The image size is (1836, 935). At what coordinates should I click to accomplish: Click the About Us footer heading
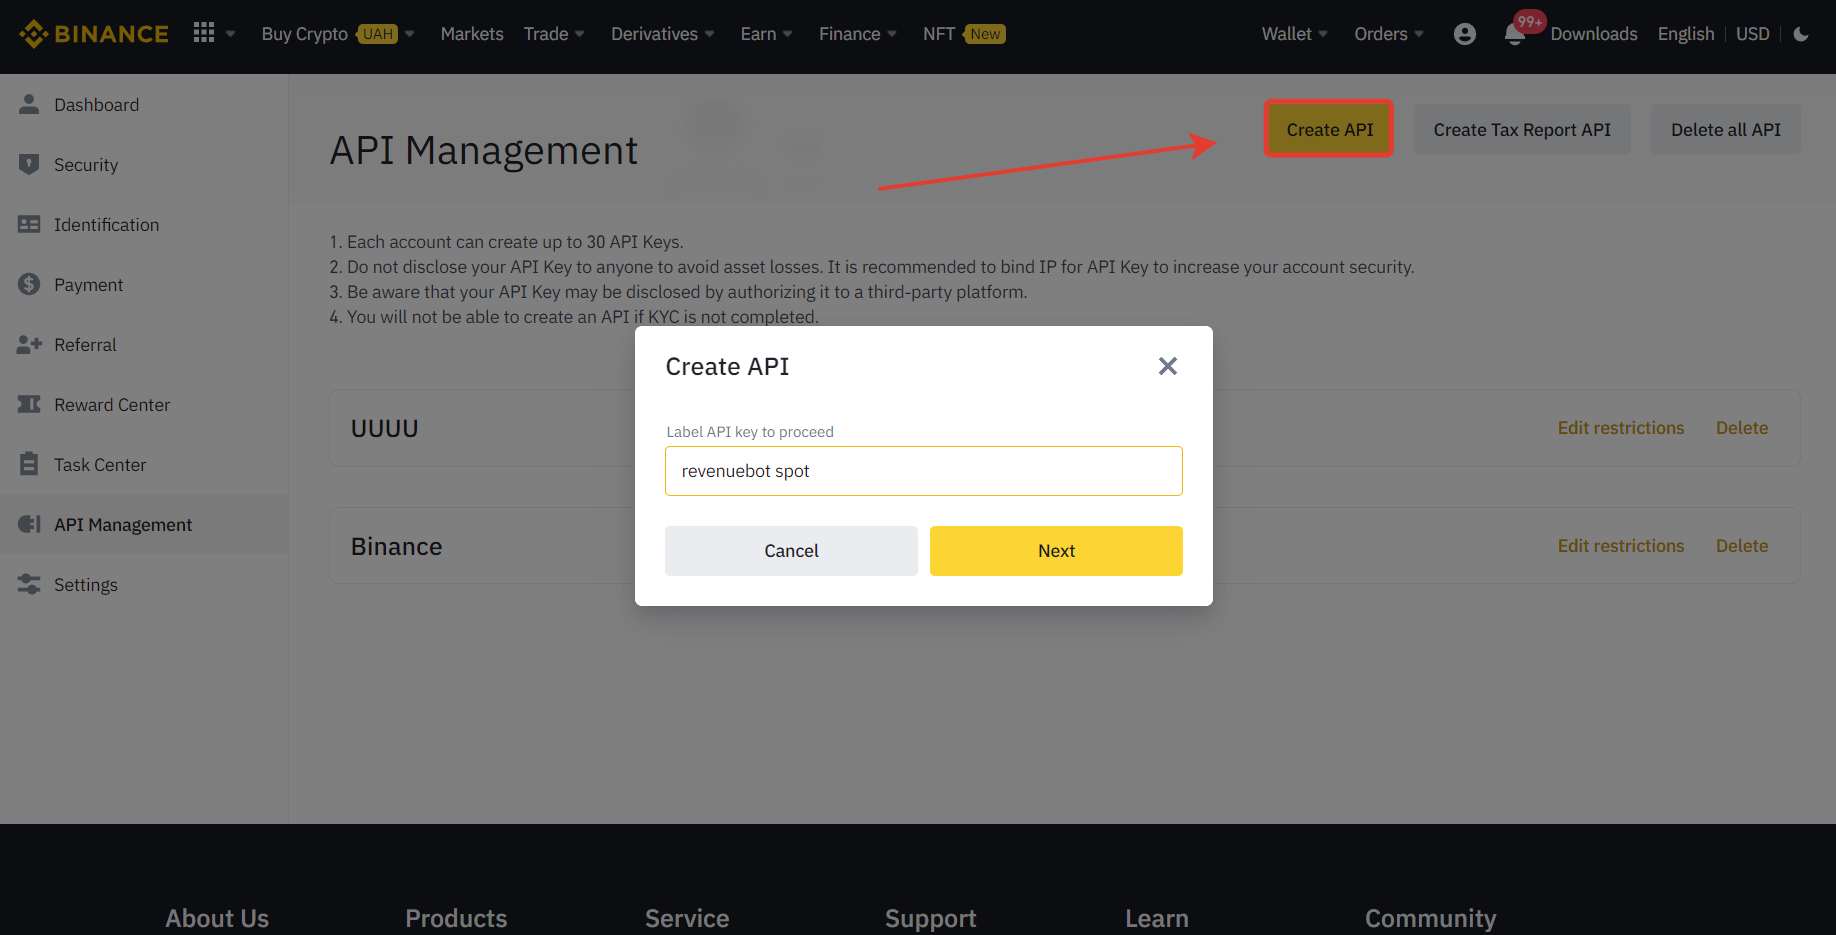click(x=217, y=918)
